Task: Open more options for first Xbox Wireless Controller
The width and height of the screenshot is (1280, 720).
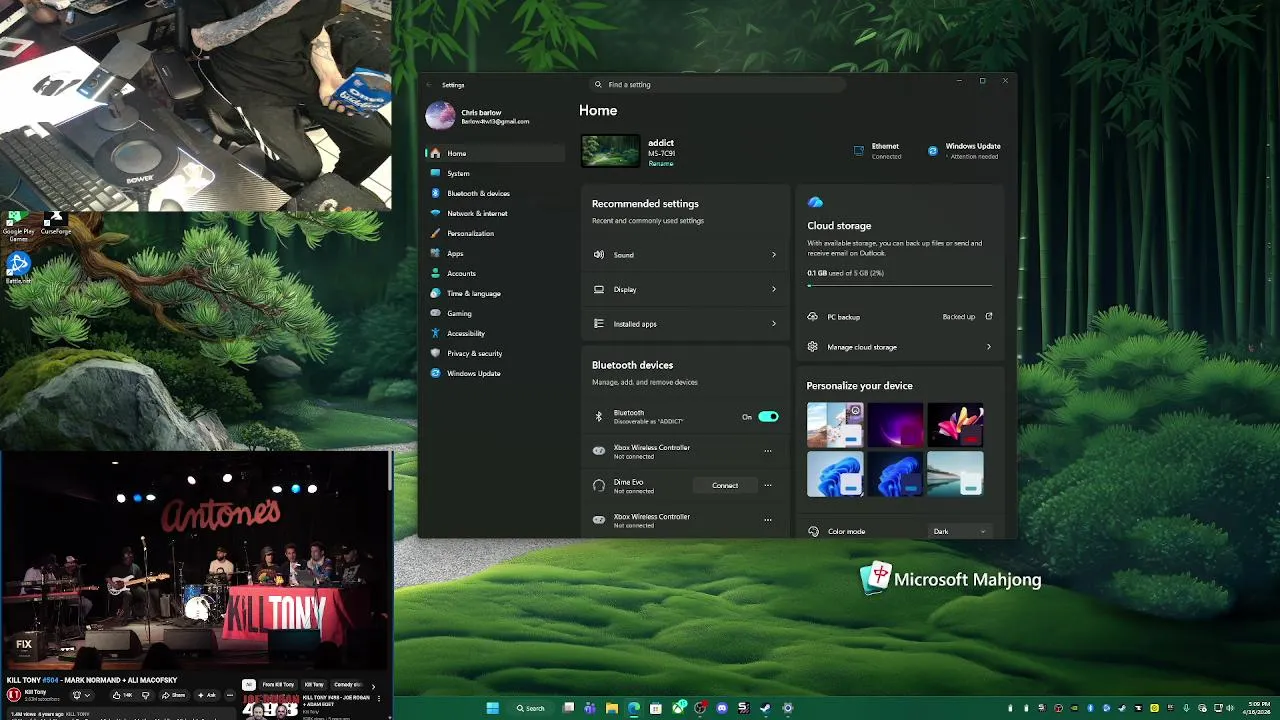Action: point(768,451)
